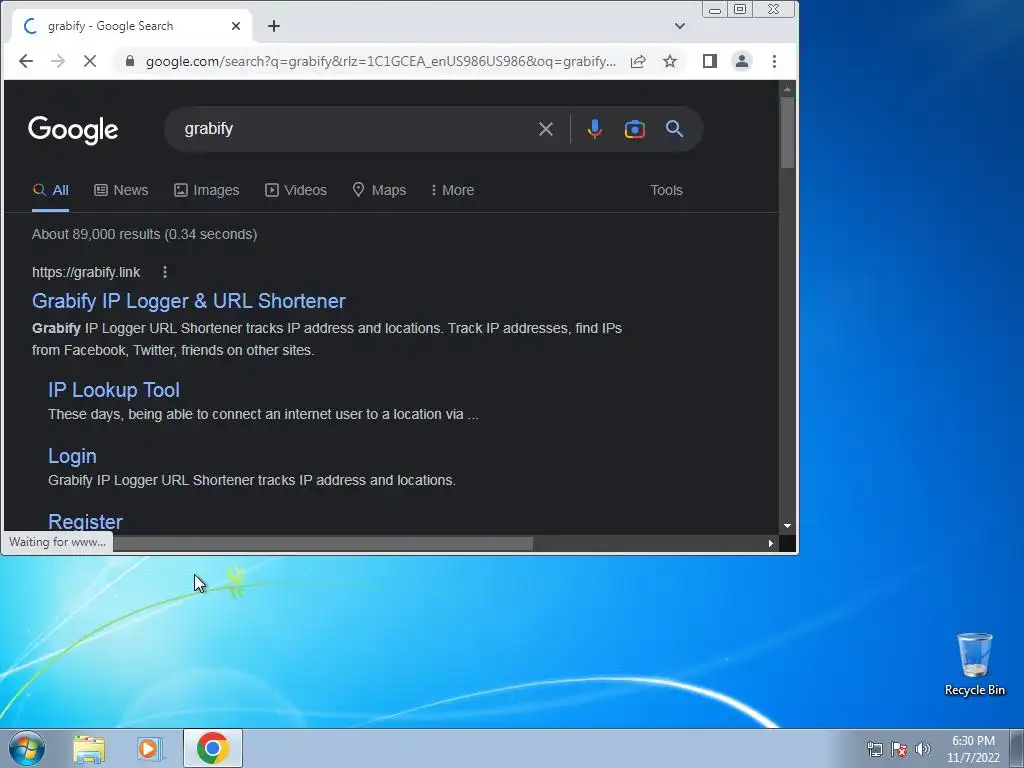Open Chrome three-dot menu
The image size is (1024, 768).
[775, 61]
